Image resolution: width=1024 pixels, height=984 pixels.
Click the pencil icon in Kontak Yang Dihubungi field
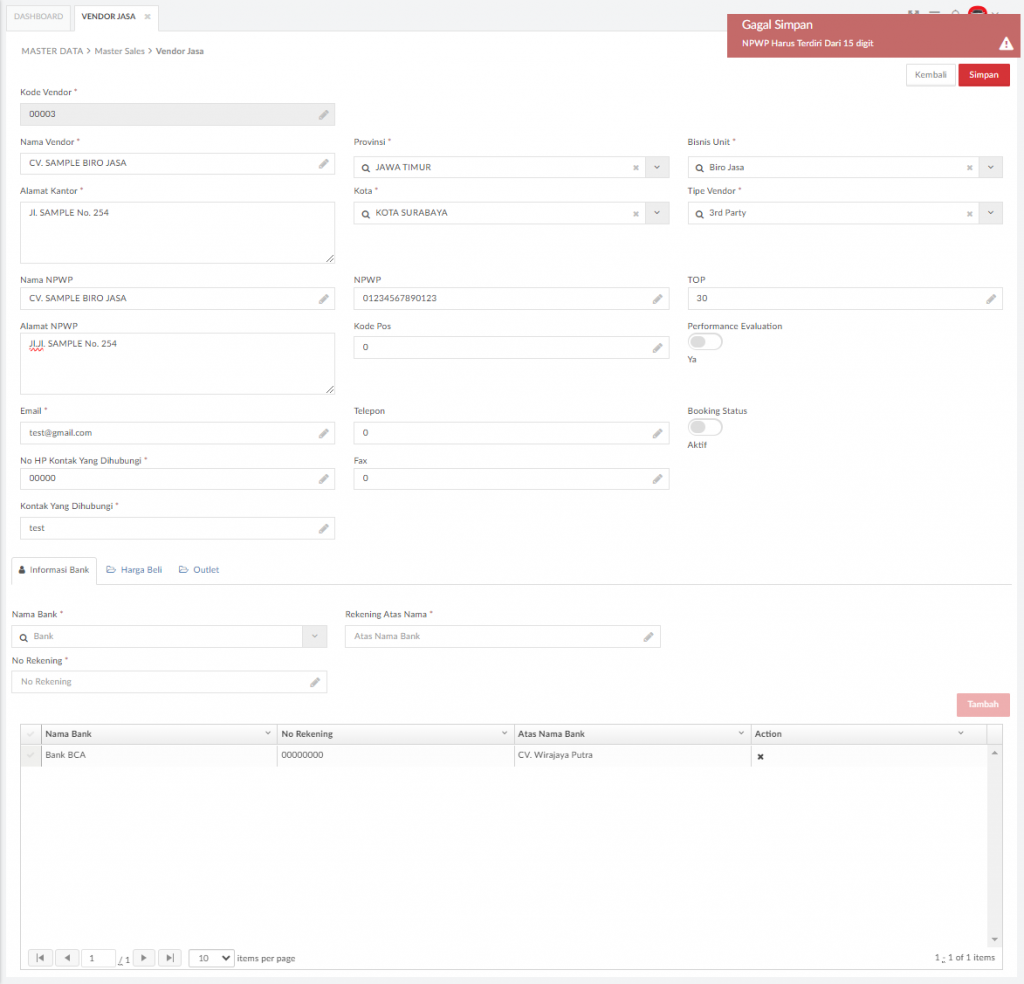coord(323,529)
